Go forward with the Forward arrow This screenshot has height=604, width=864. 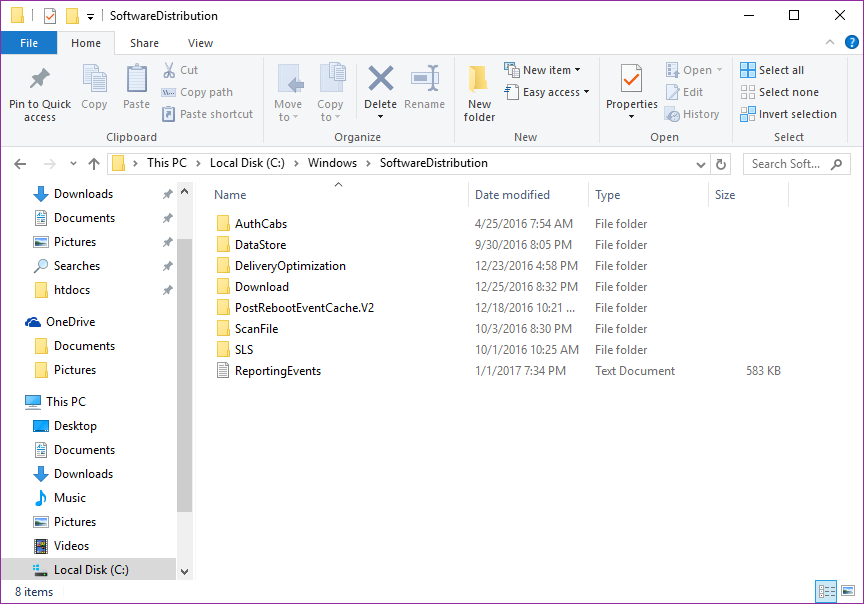[x=50, y=164]
